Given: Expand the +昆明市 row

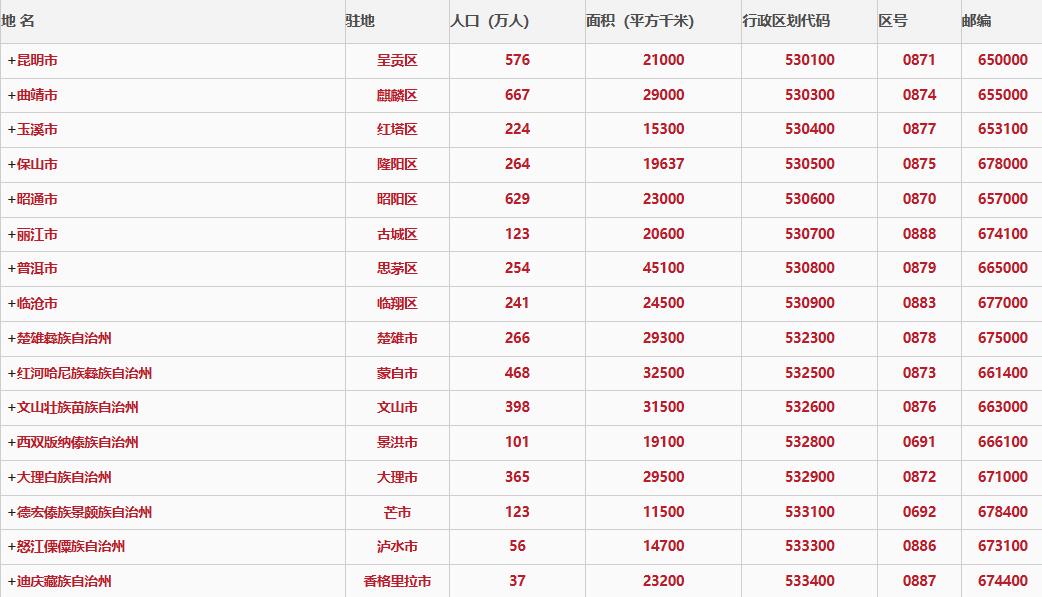Looking at the screenshot, I should pyautogui.click(x=33, y=60).
